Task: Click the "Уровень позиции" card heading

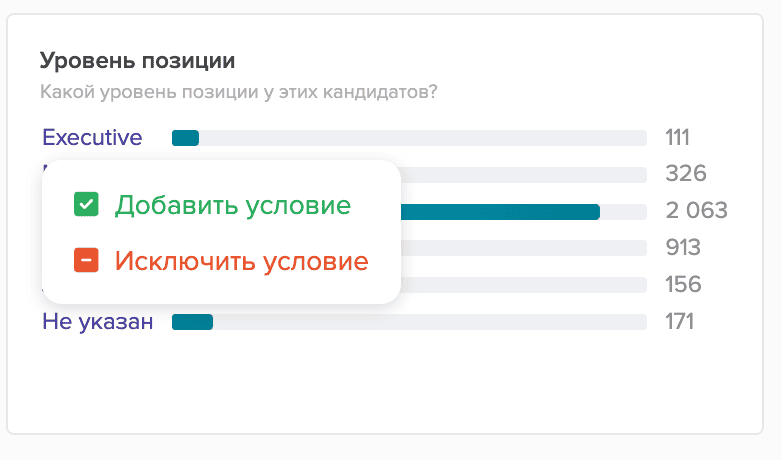Action: 138,60
